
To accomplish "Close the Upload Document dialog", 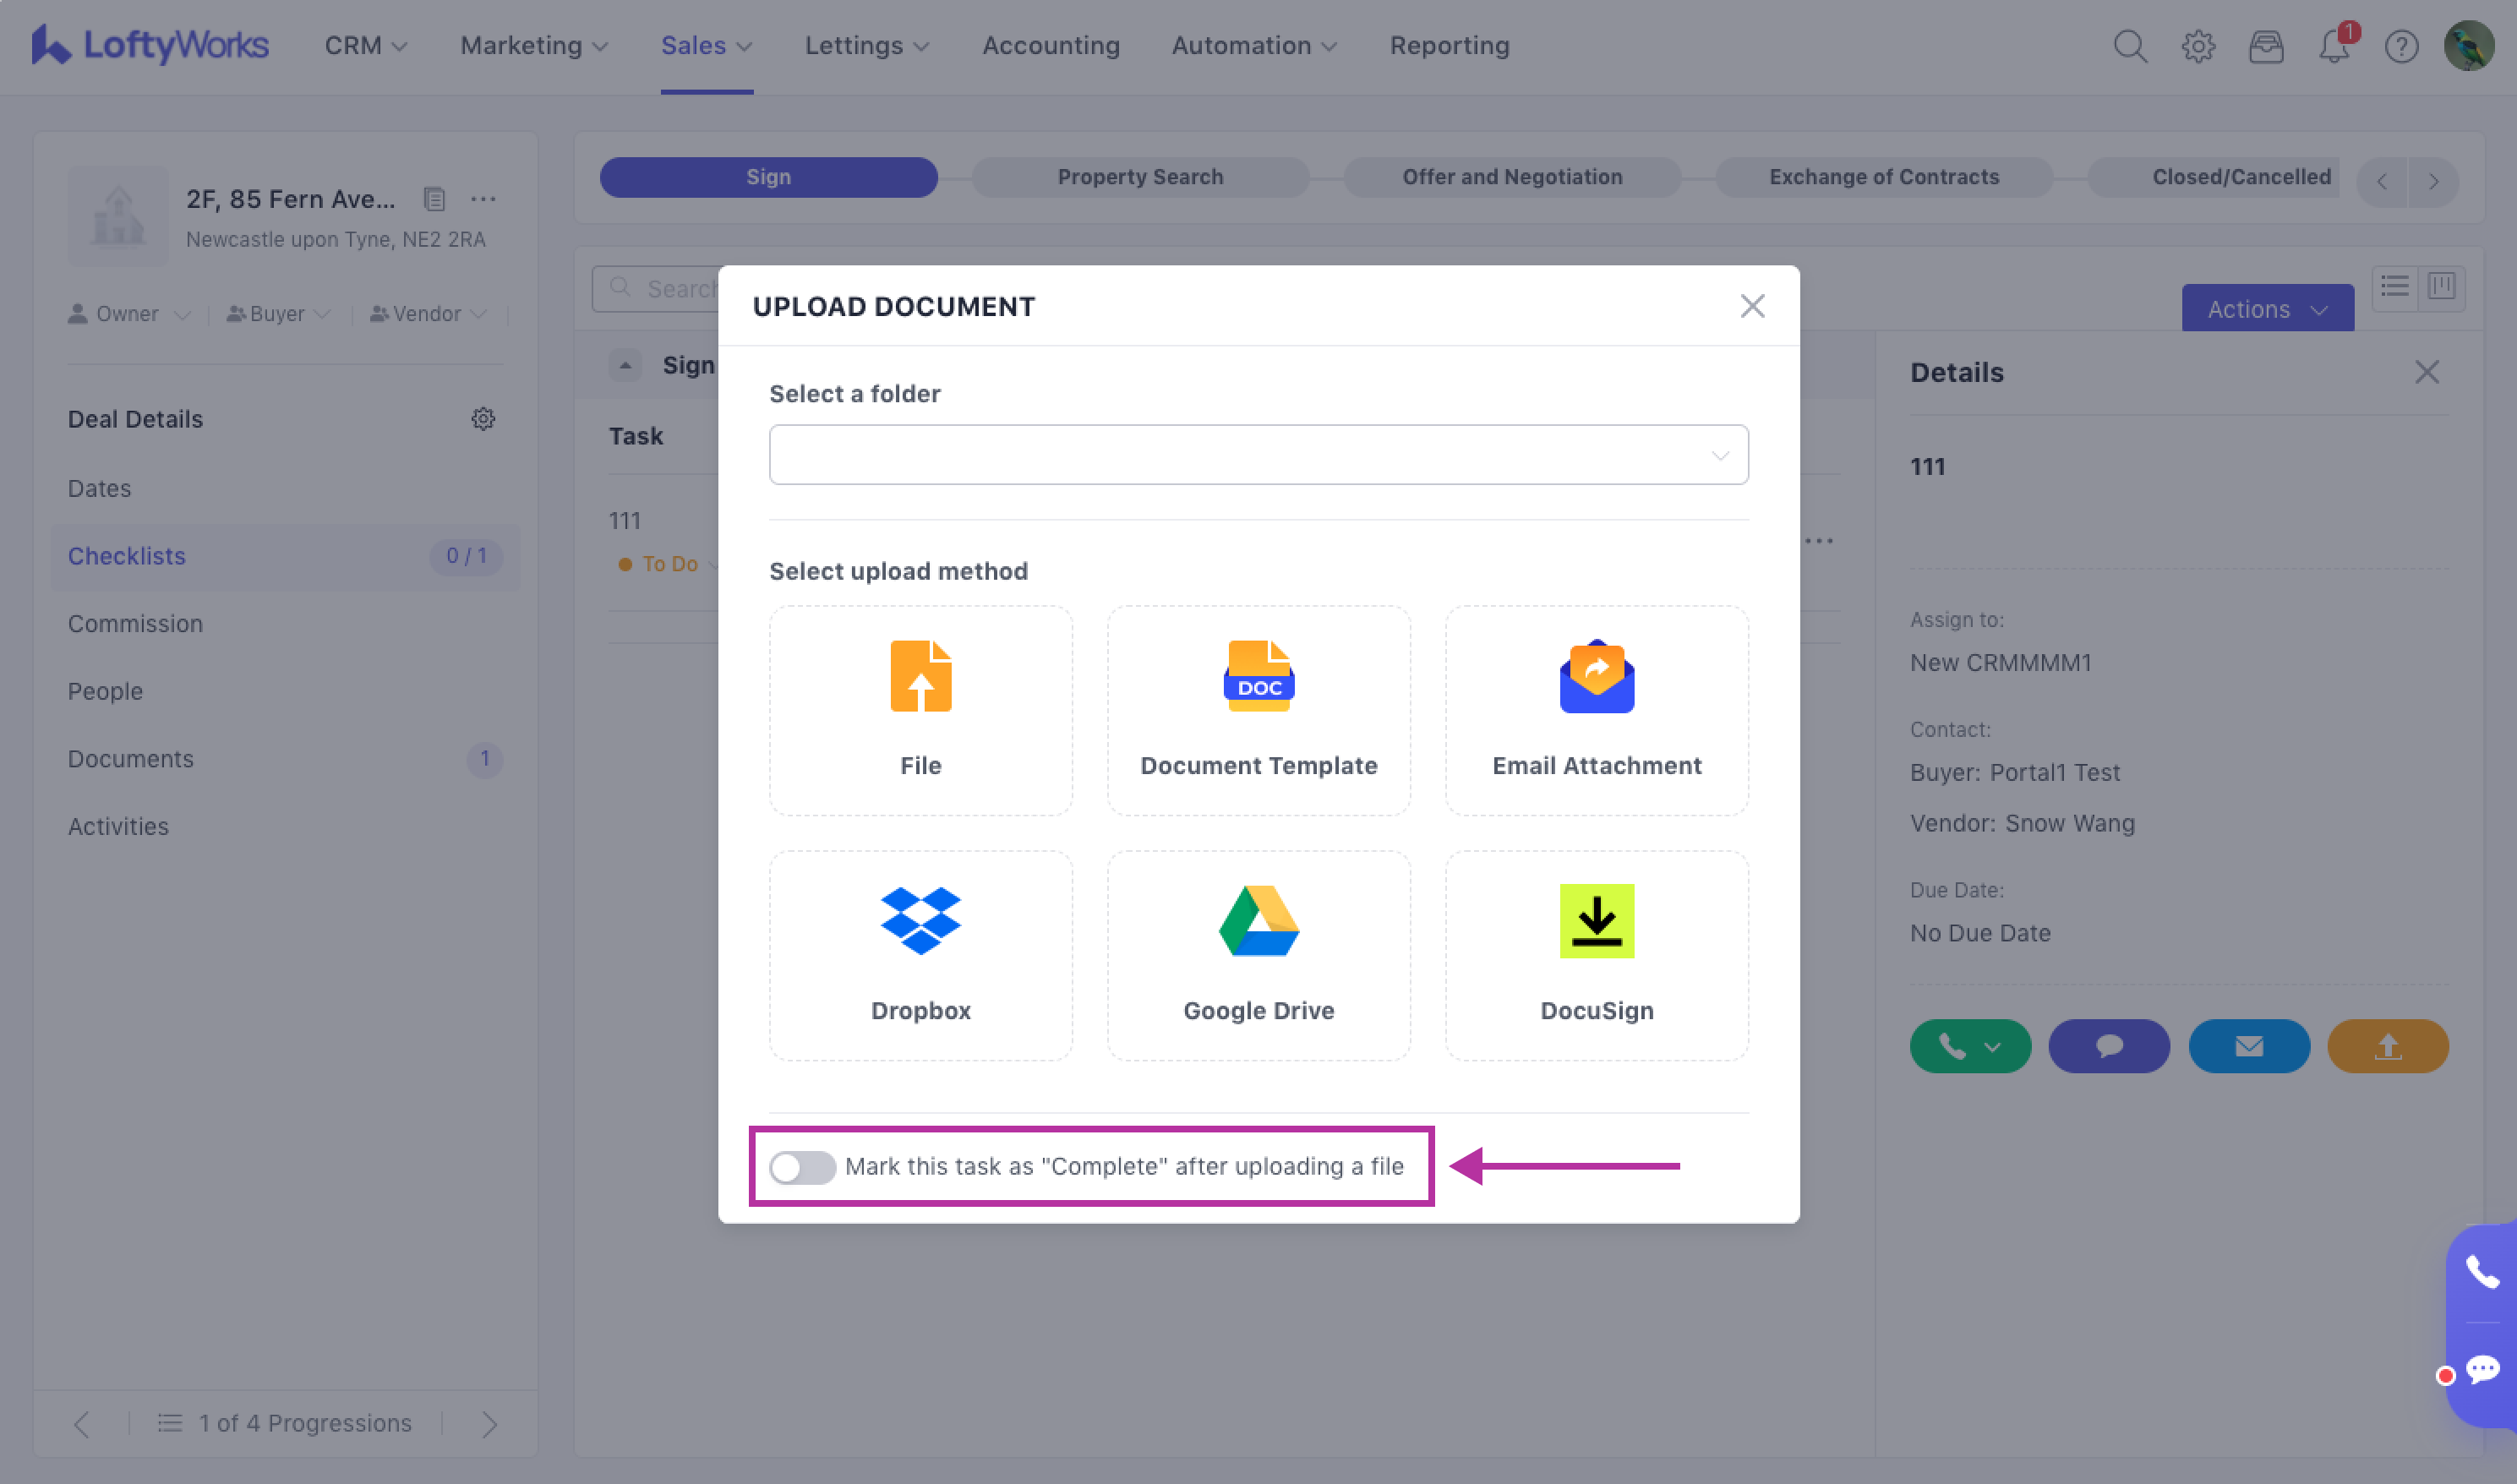I will [x=1752, y=306].
